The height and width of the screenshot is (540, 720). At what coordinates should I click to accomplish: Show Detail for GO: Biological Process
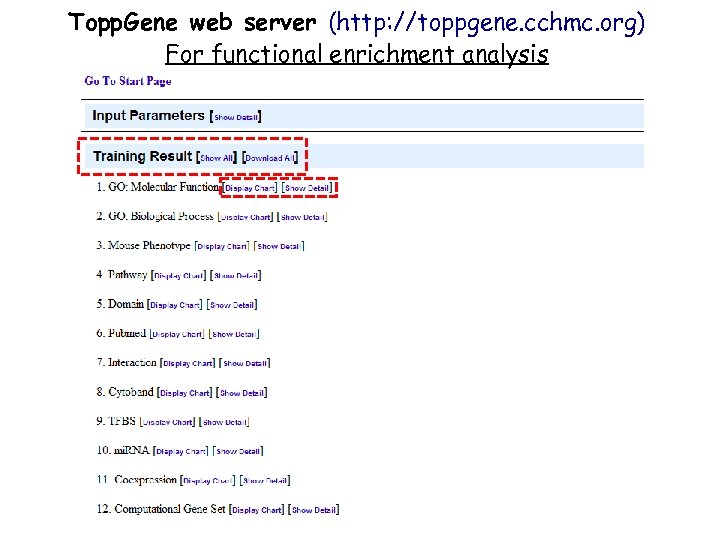303,217
